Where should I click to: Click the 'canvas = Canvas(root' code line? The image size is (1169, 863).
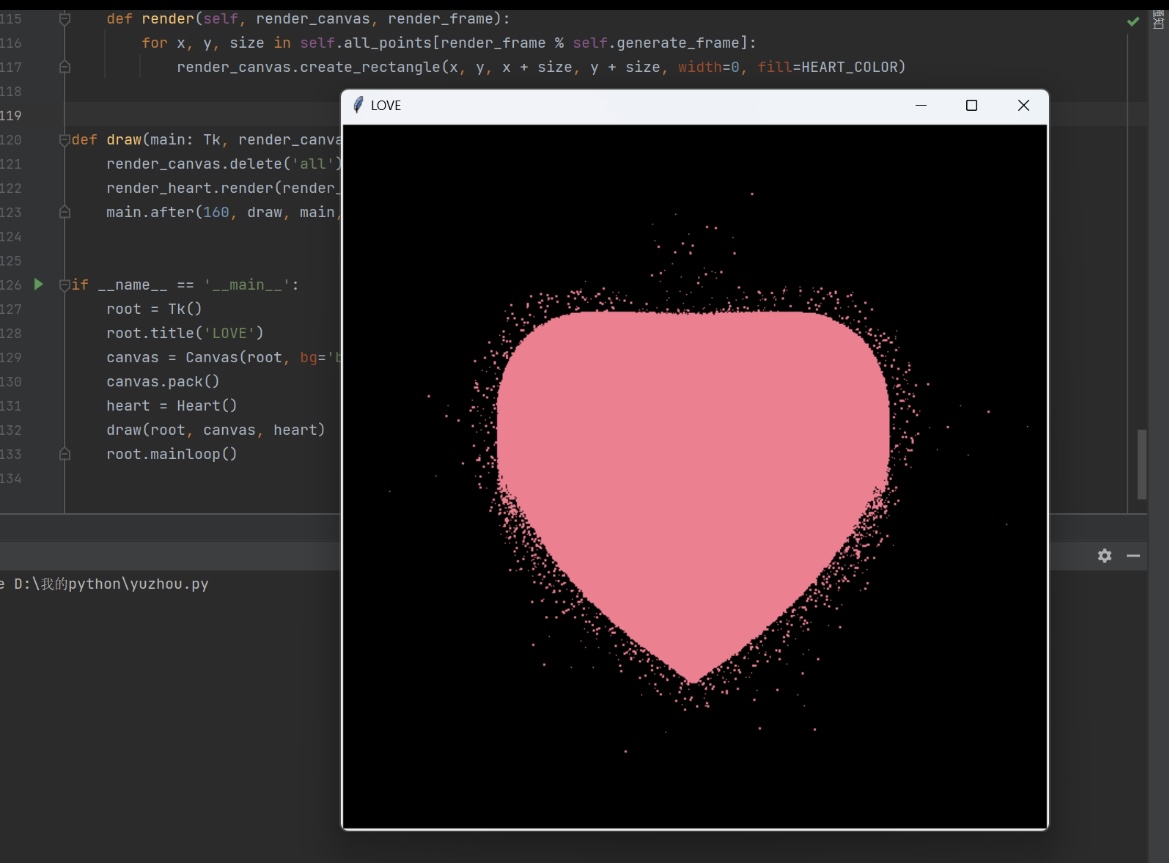(224, 357)
